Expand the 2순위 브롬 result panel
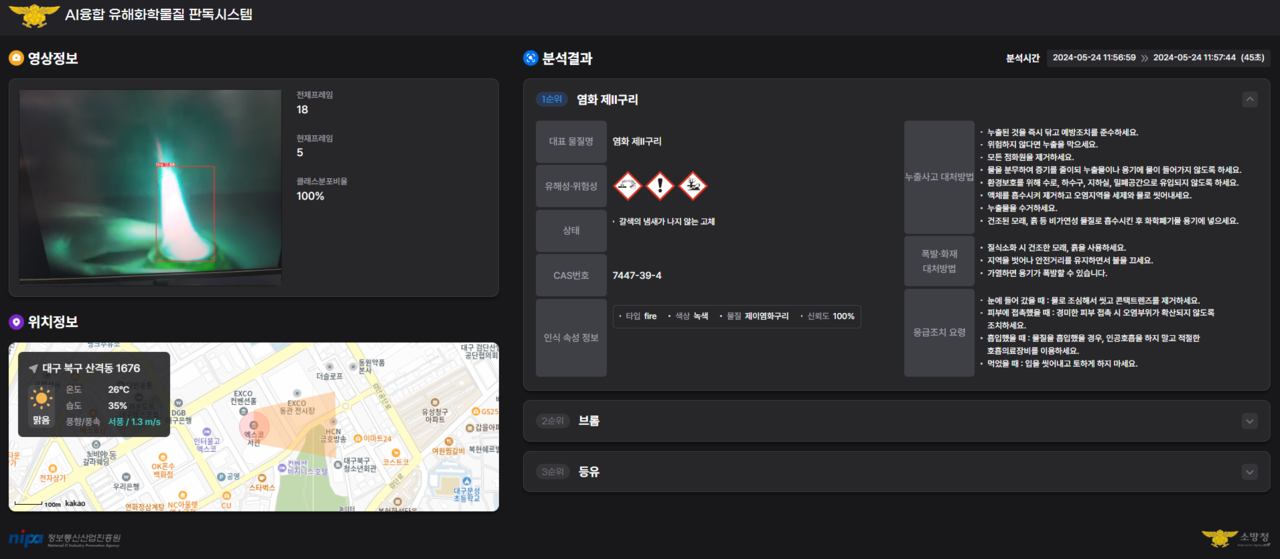Screen dimensions: 1280x559 (1249, 421)
